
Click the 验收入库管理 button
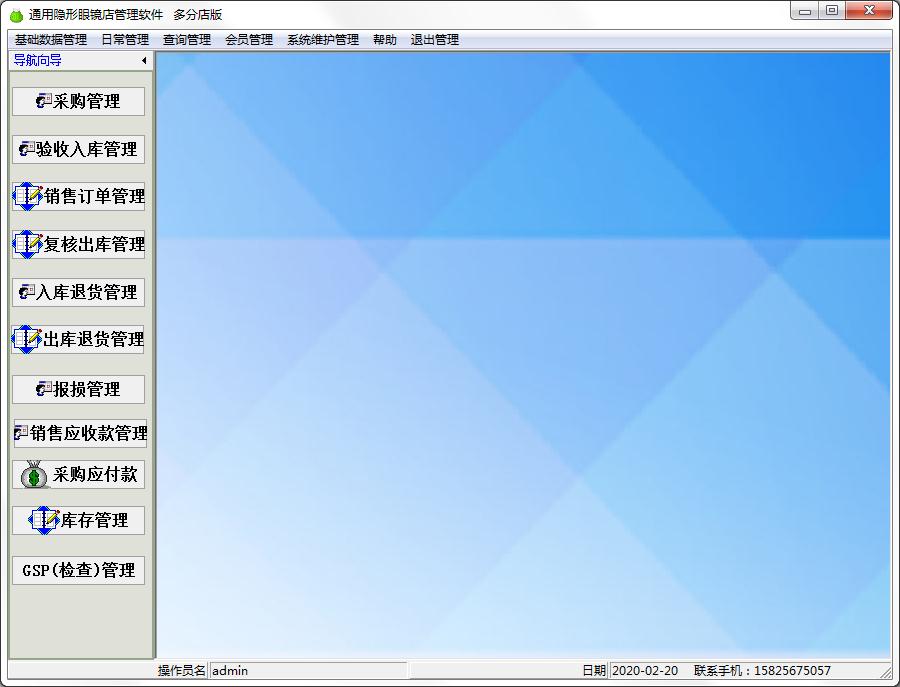(78, 149)
